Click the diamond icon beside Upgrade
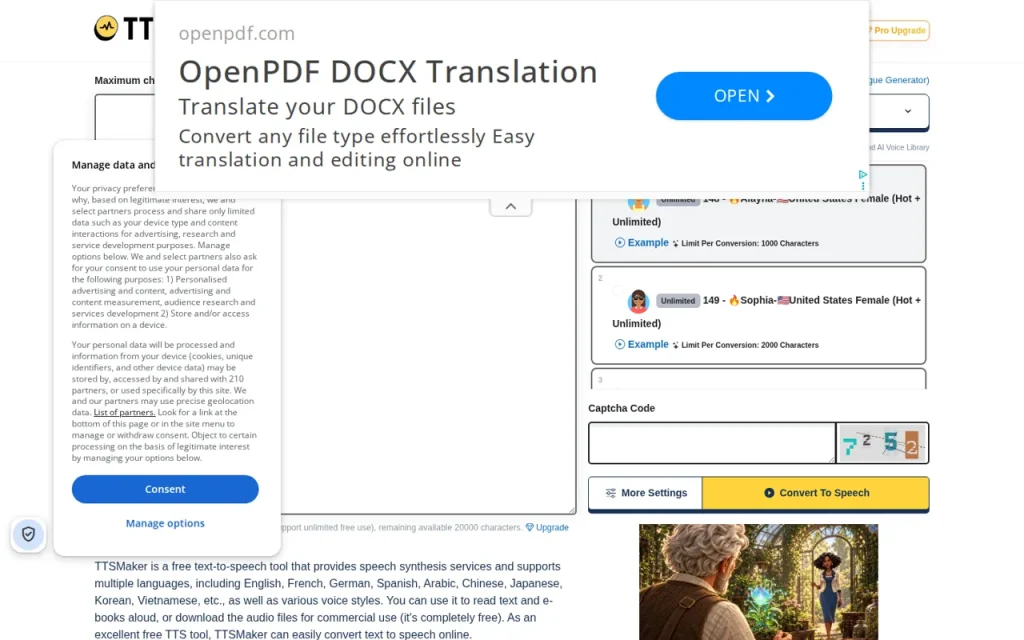Screen dimensions: 1024x640 [x=530, y=528]
